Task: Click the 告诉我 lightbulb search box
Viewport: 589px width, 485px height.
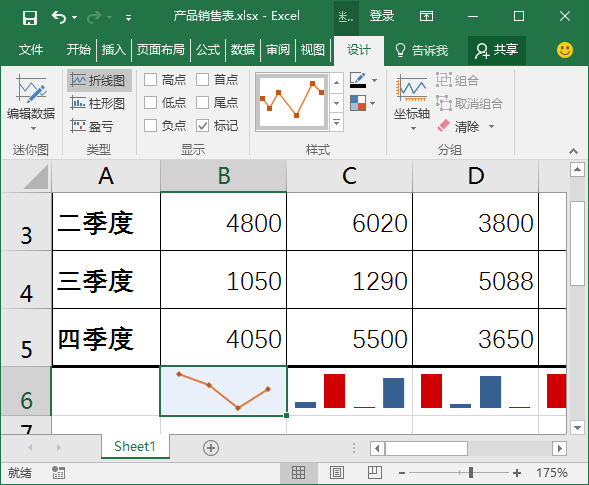Action: tap(421, 50)
